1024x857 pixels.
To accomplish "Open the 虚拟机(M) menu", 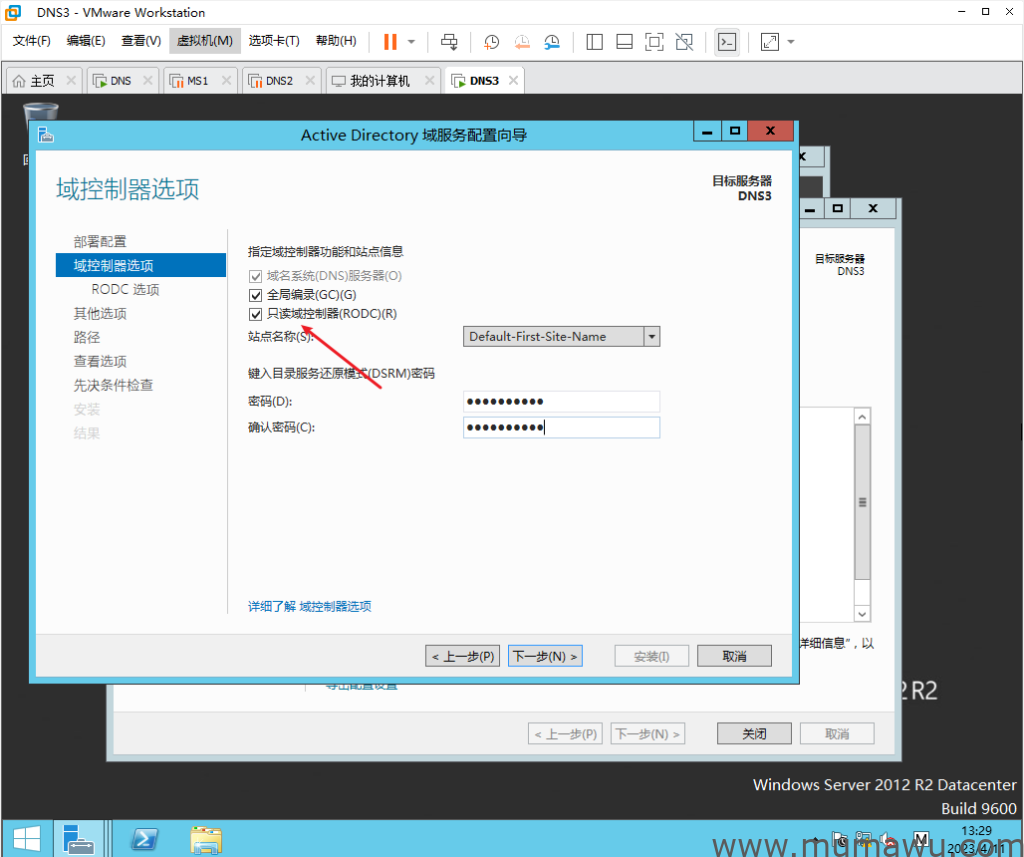I will tap(204, 41).
